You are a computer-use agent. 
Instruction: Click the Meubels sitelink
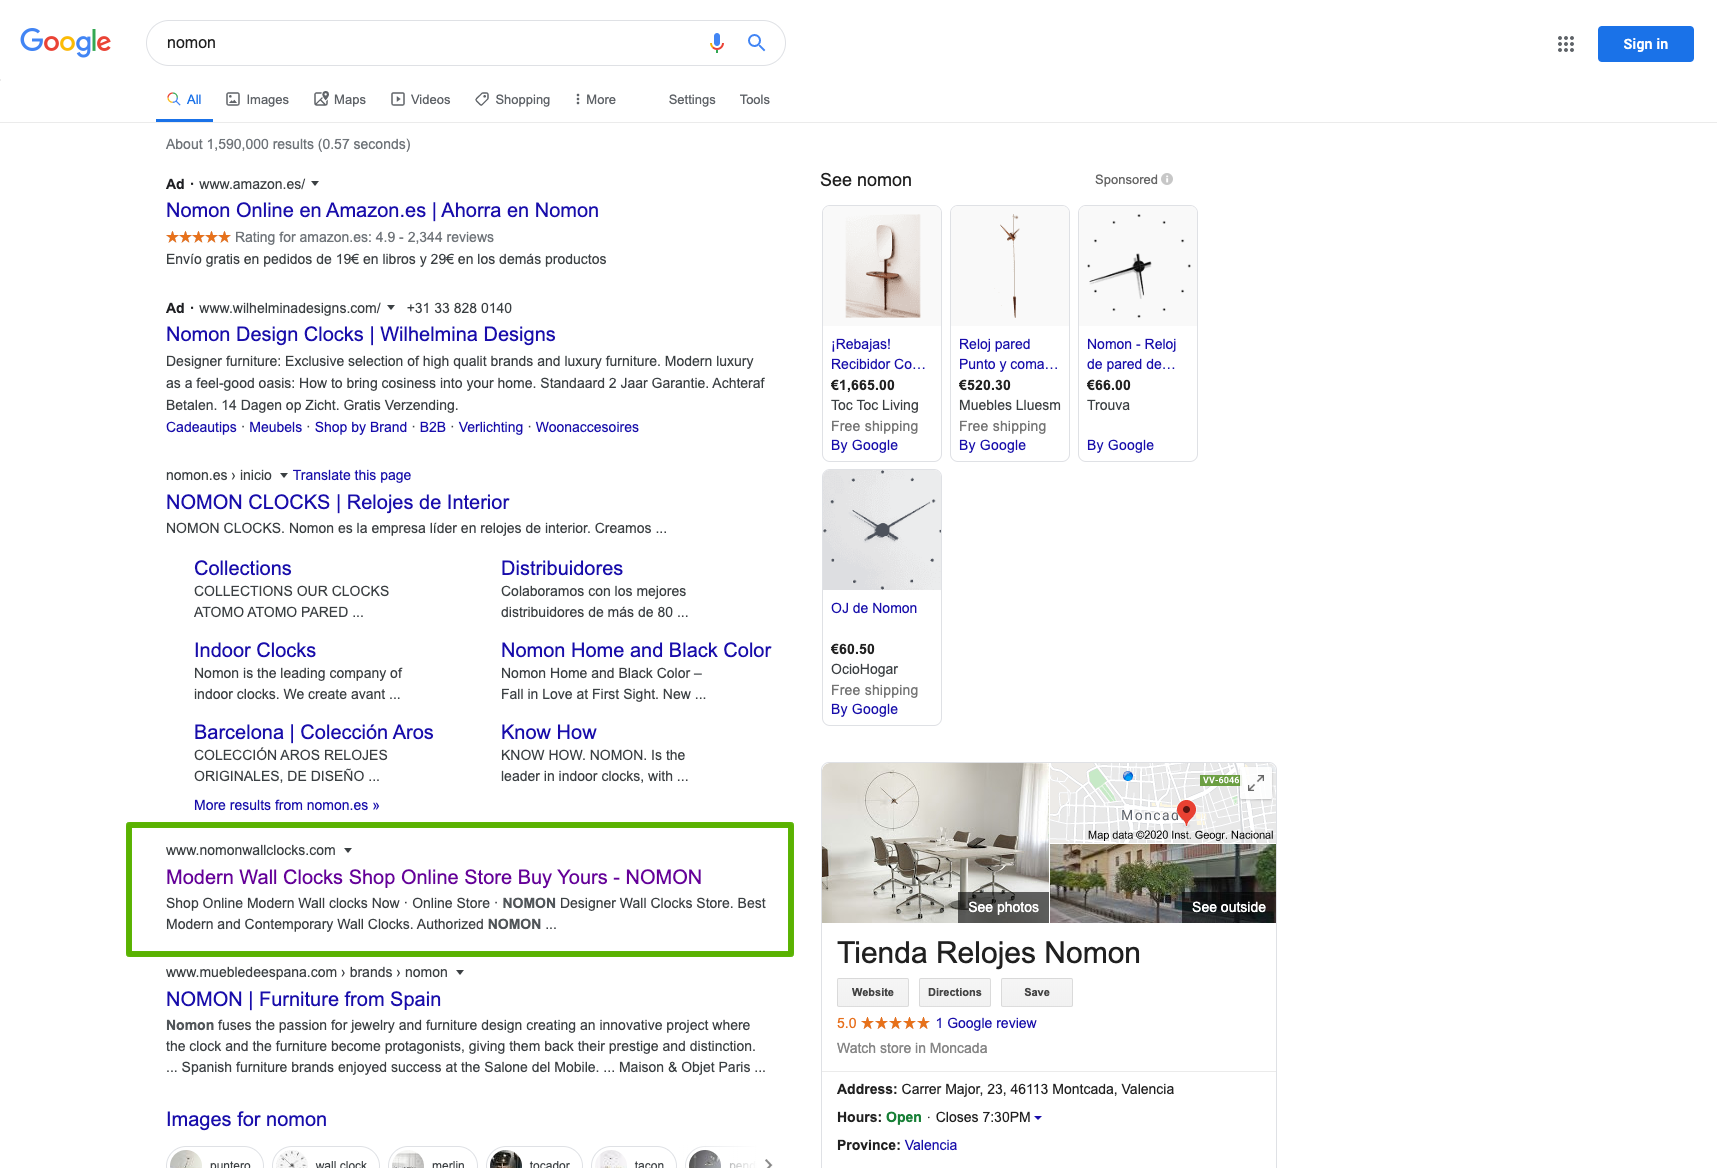point(275,427)
